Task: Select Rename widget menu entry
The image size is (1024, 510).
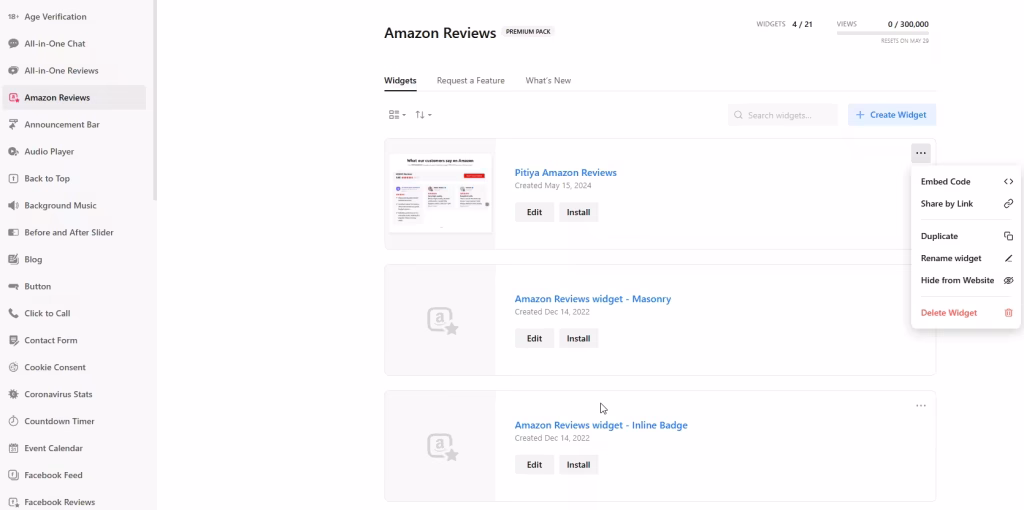Action: pyautogui.click(x=967, y=259)
